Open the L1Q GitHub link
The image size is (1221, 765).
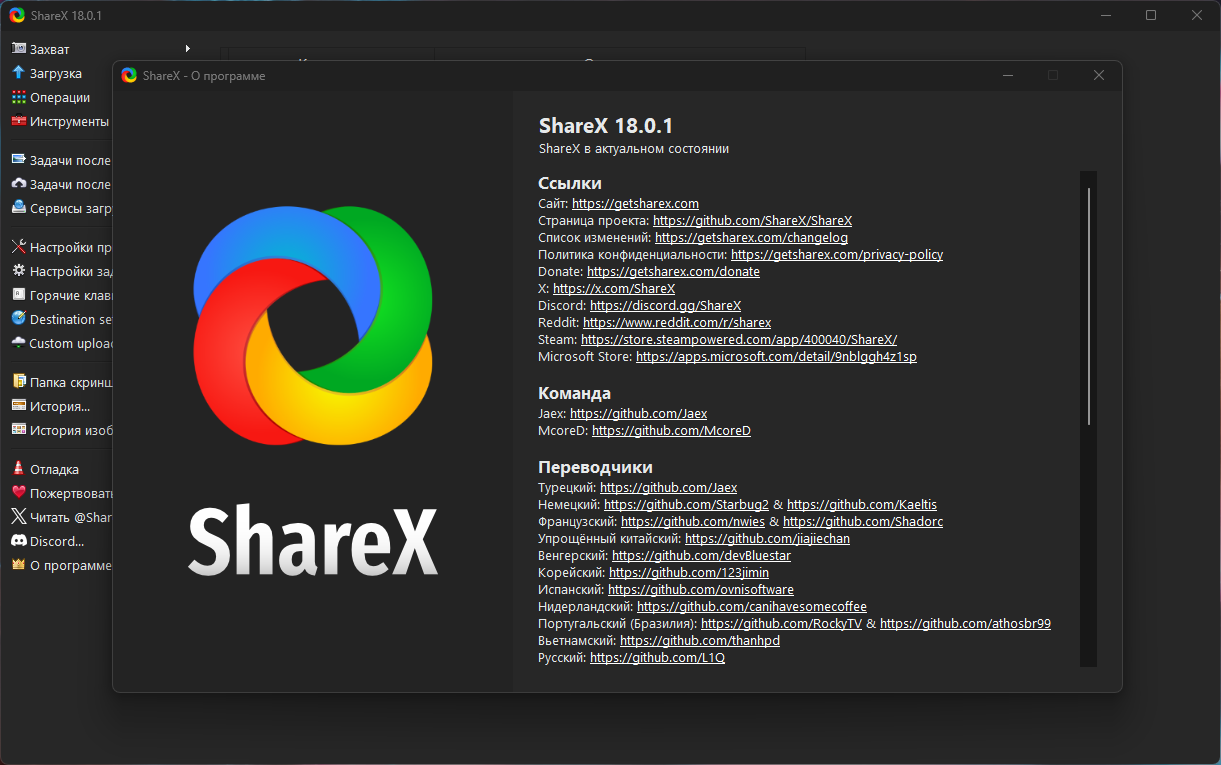point(657,657)
